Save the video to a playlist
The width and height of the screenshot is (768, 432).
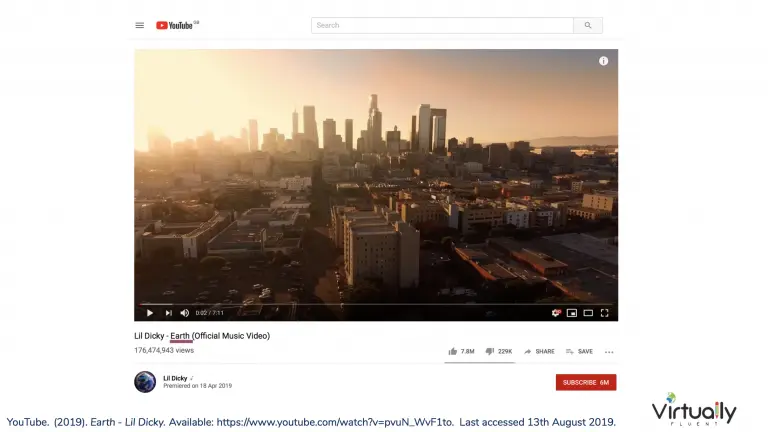pos(579,352)
